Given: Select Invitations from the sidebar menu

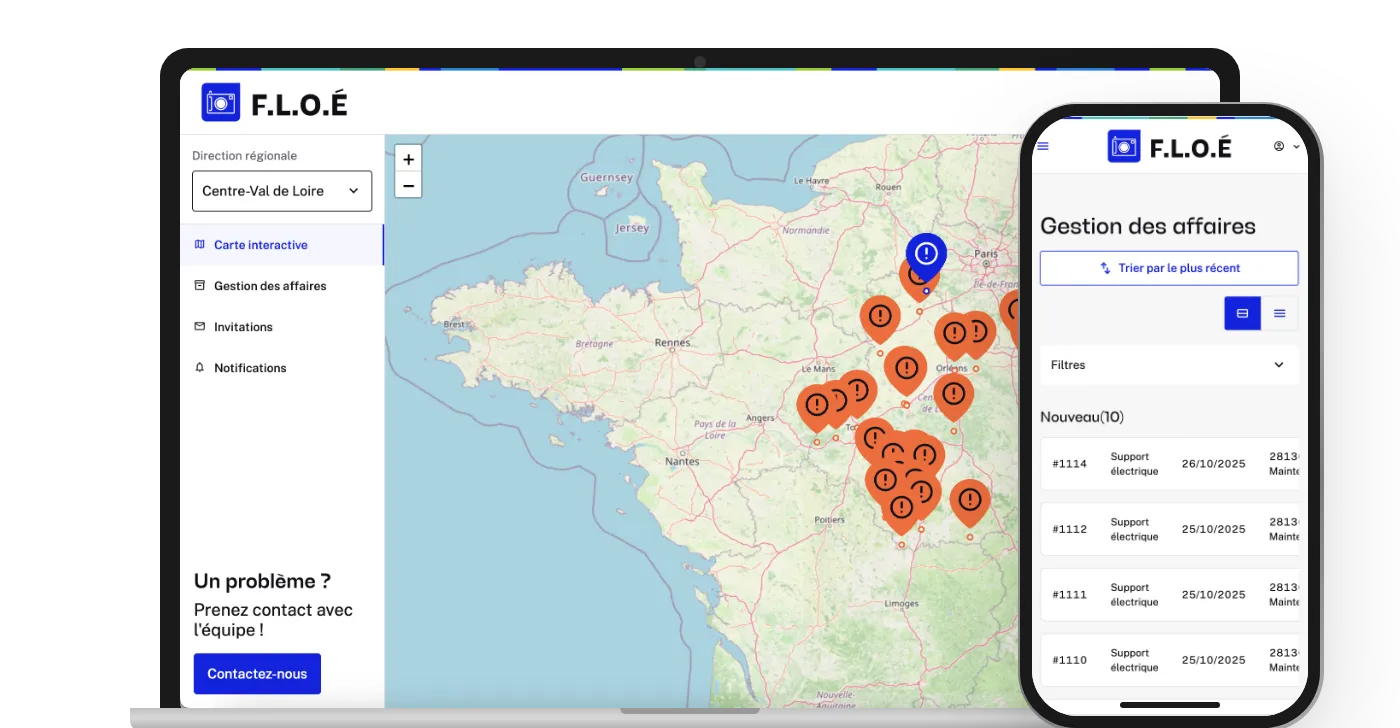Looking at the screenshot, I should [242, 326].
